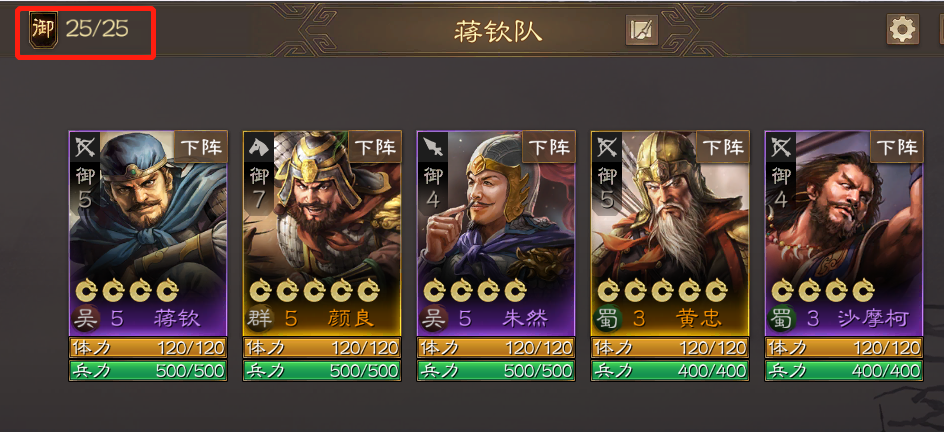Click the archer troop icon on 蒋钦's card
This screenshot has height=432, width=944.
85,147
